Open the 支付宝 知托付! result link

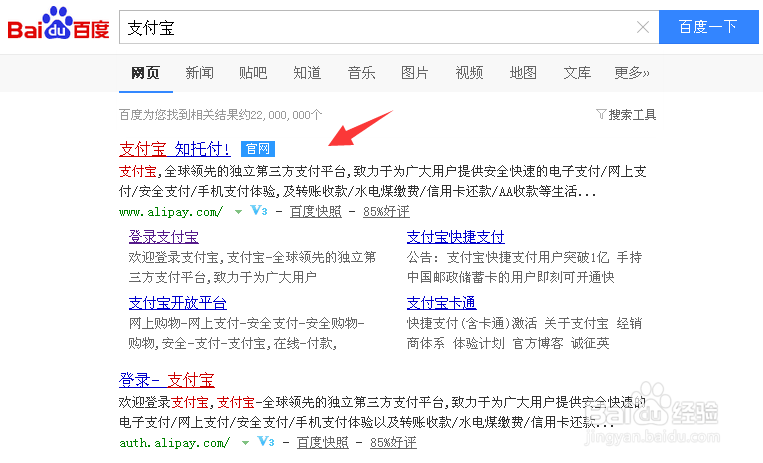(x=175, y=149)
